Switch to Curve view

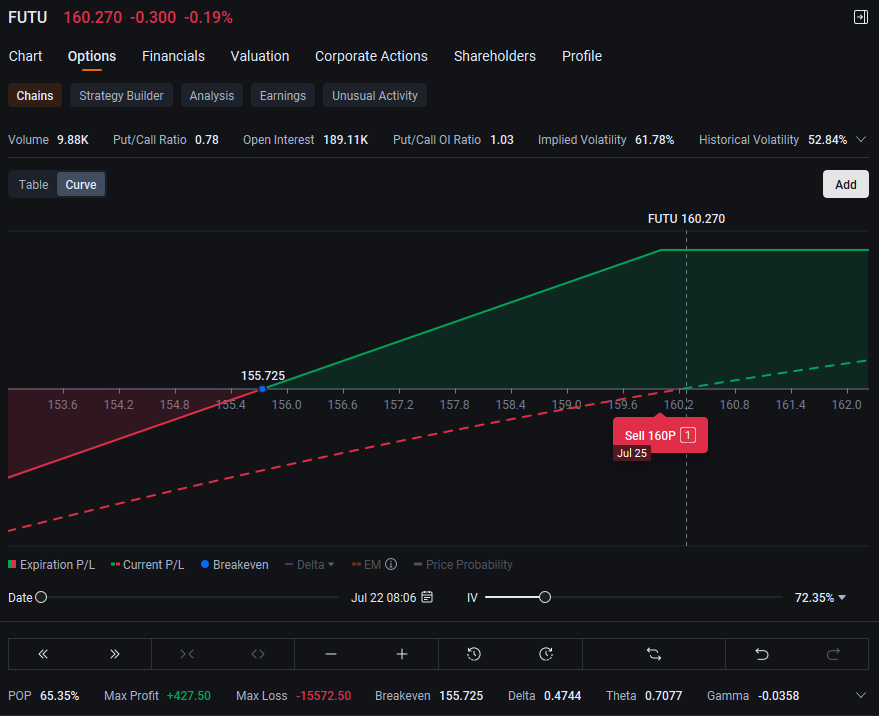click(x=81, y=184)
